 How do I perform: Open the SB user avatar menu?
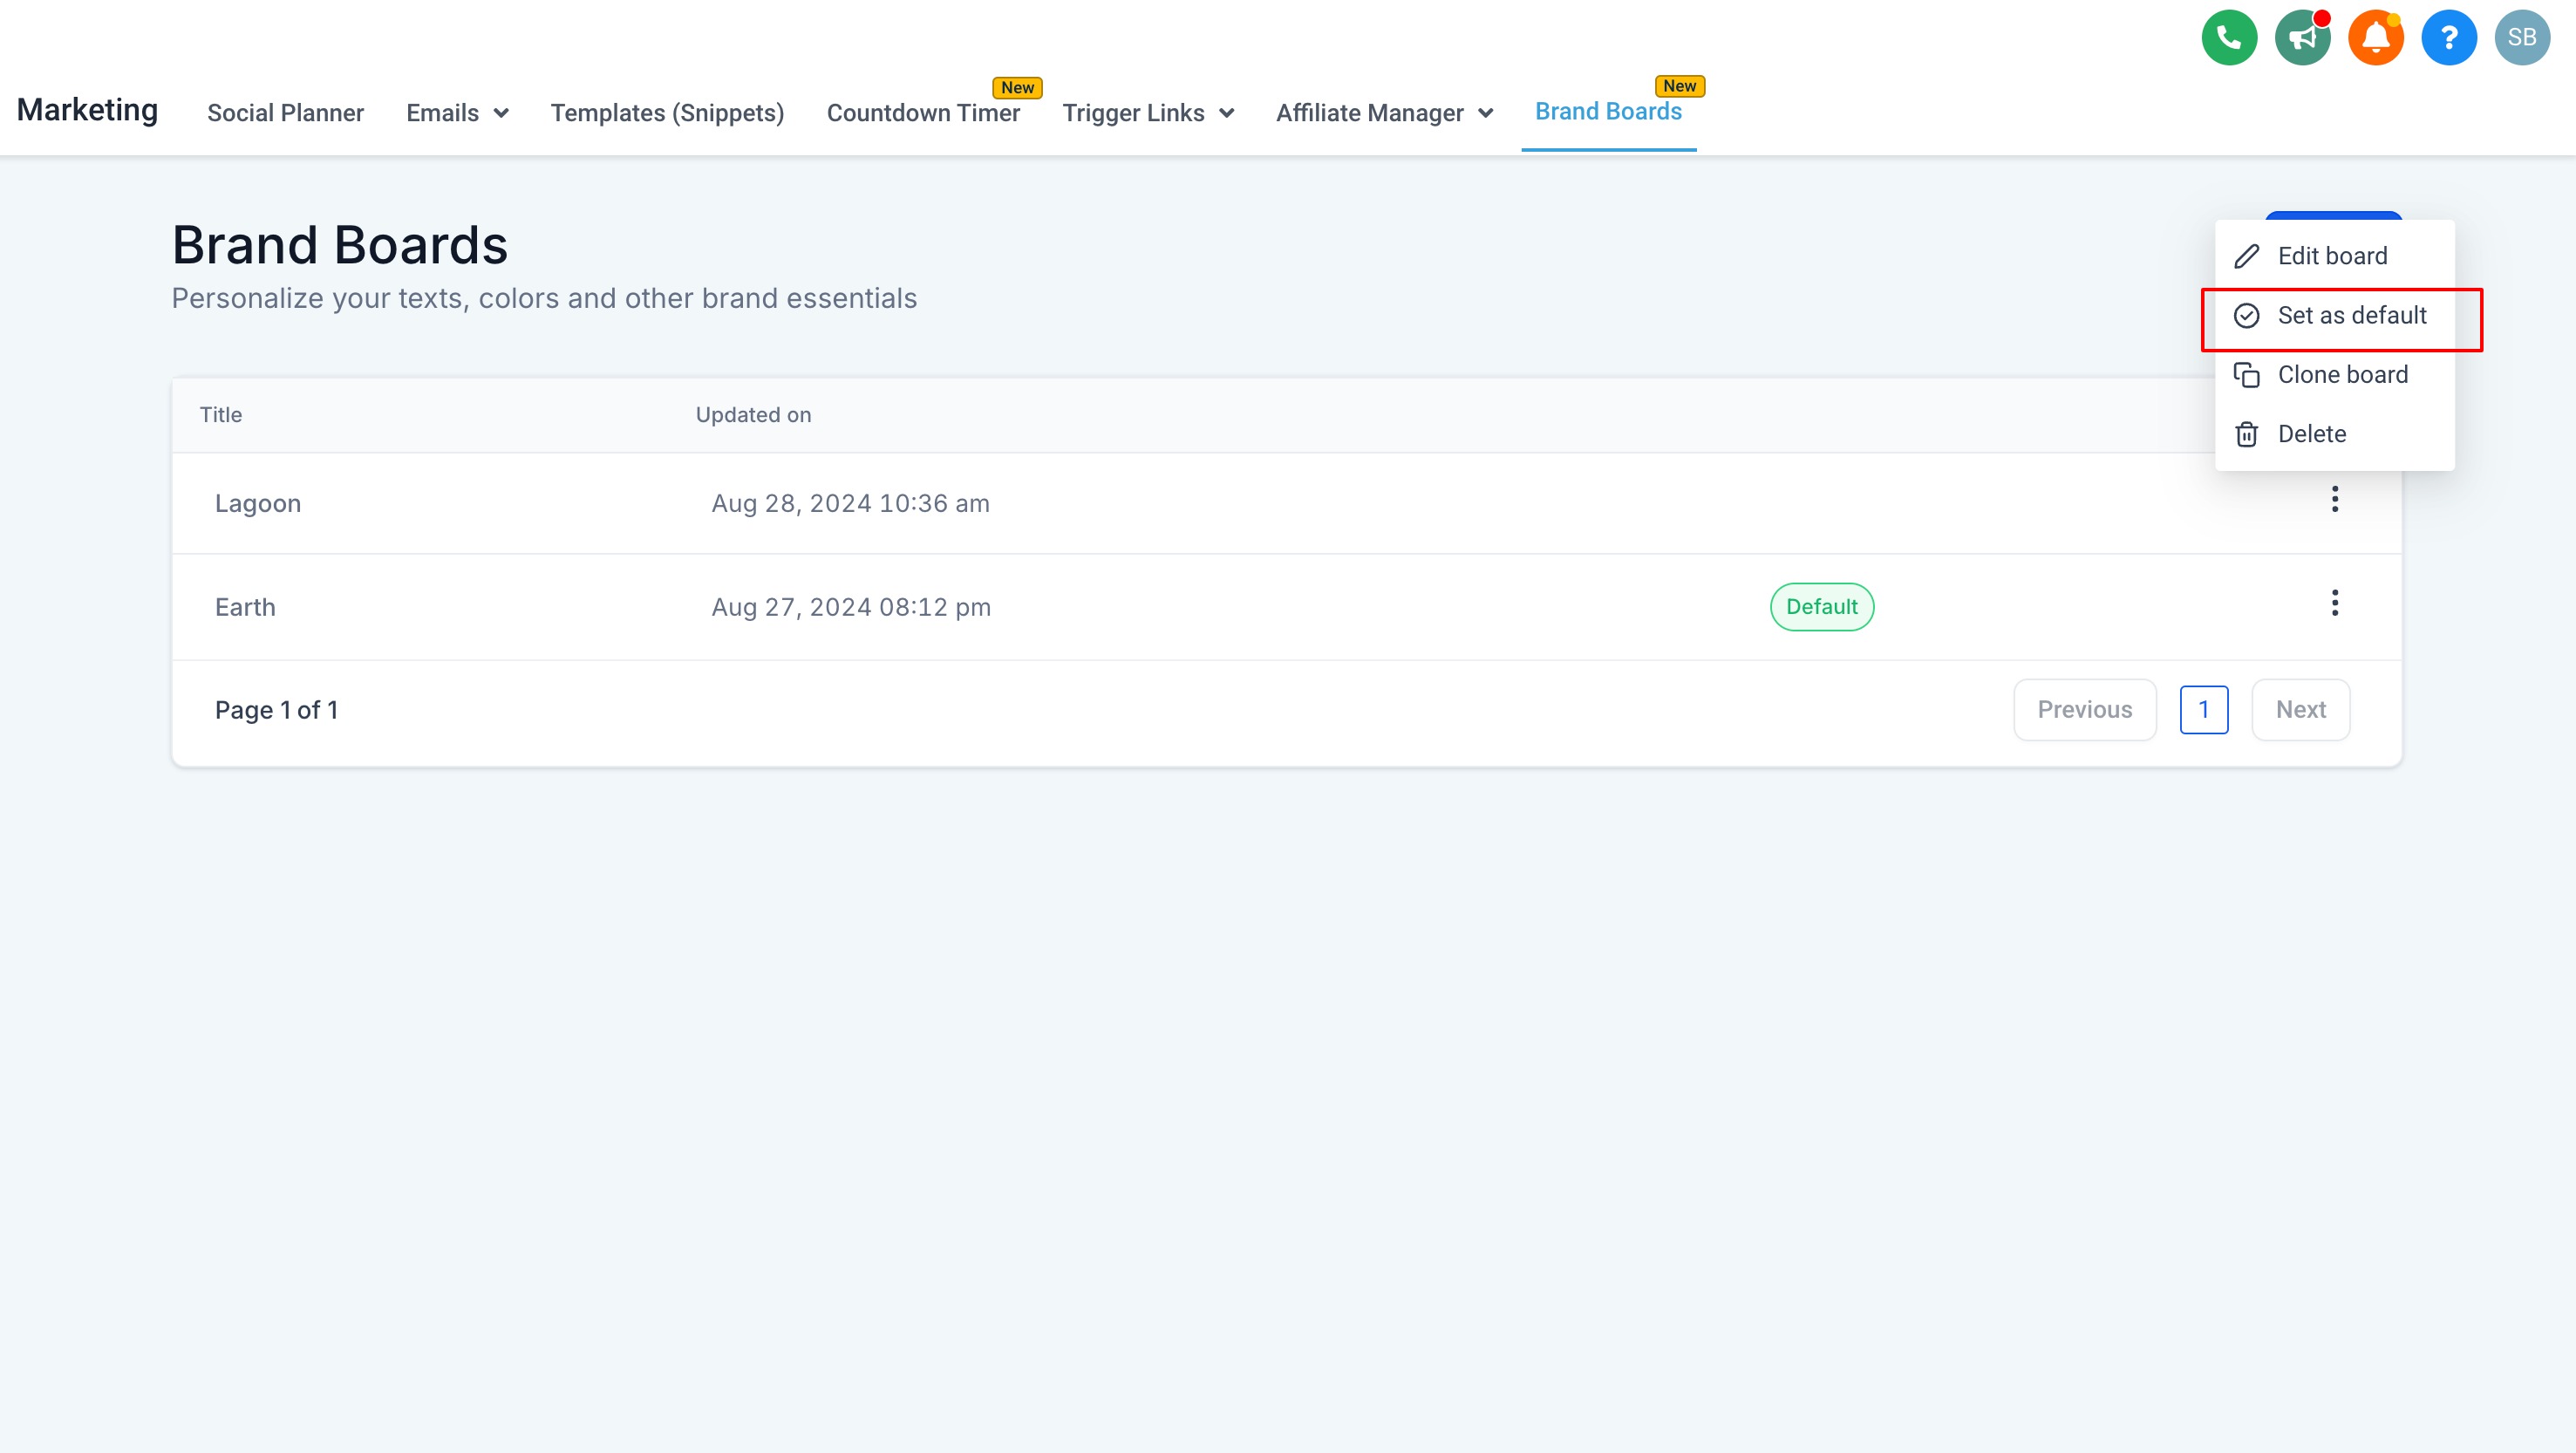2521,38
